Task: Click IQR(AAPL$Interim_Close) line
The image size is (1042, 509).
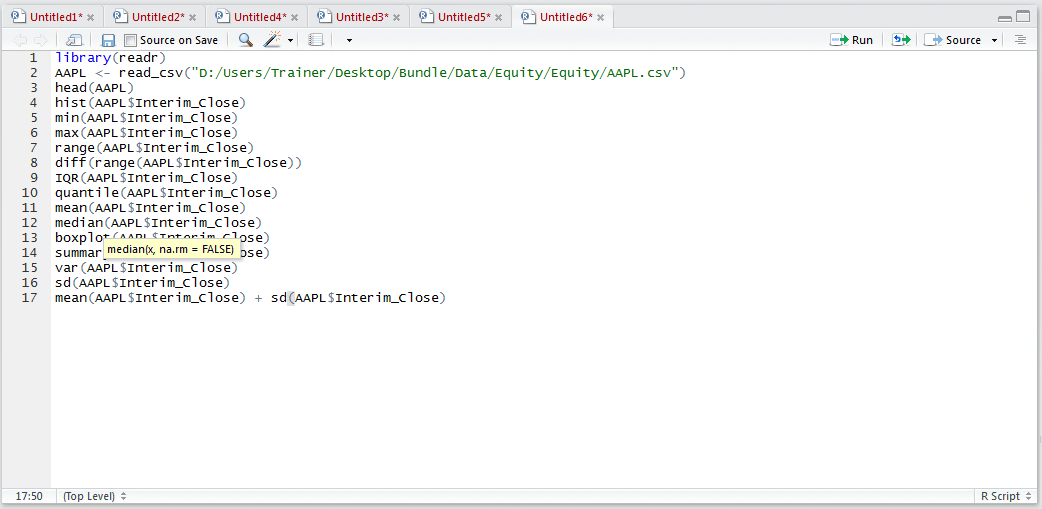Action: coord(147,177)
